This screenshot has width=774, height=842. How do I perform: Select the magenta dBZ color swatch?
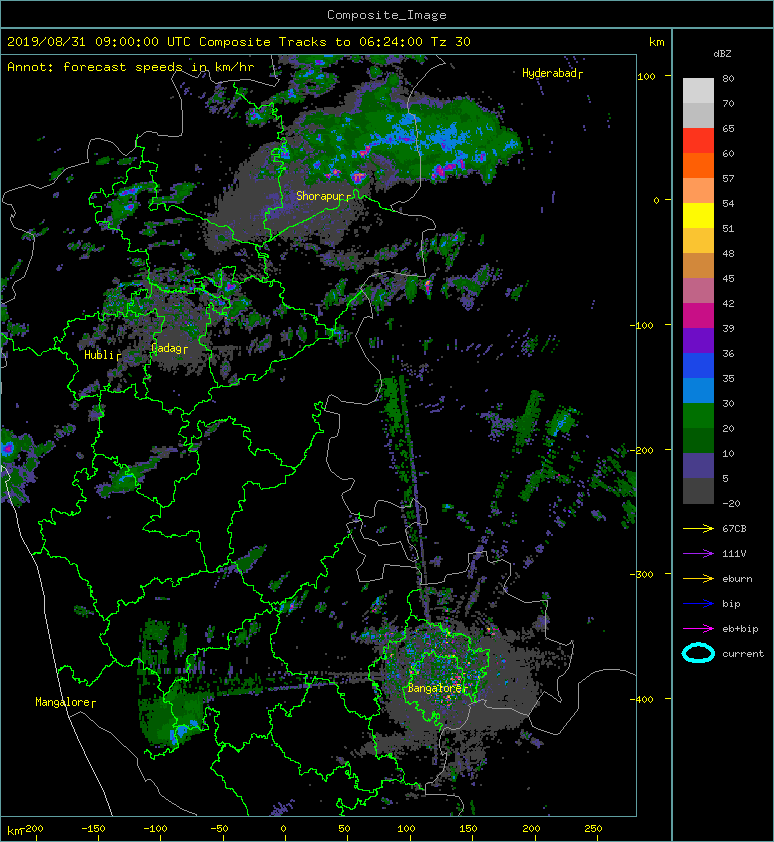(x=698, y=316)
